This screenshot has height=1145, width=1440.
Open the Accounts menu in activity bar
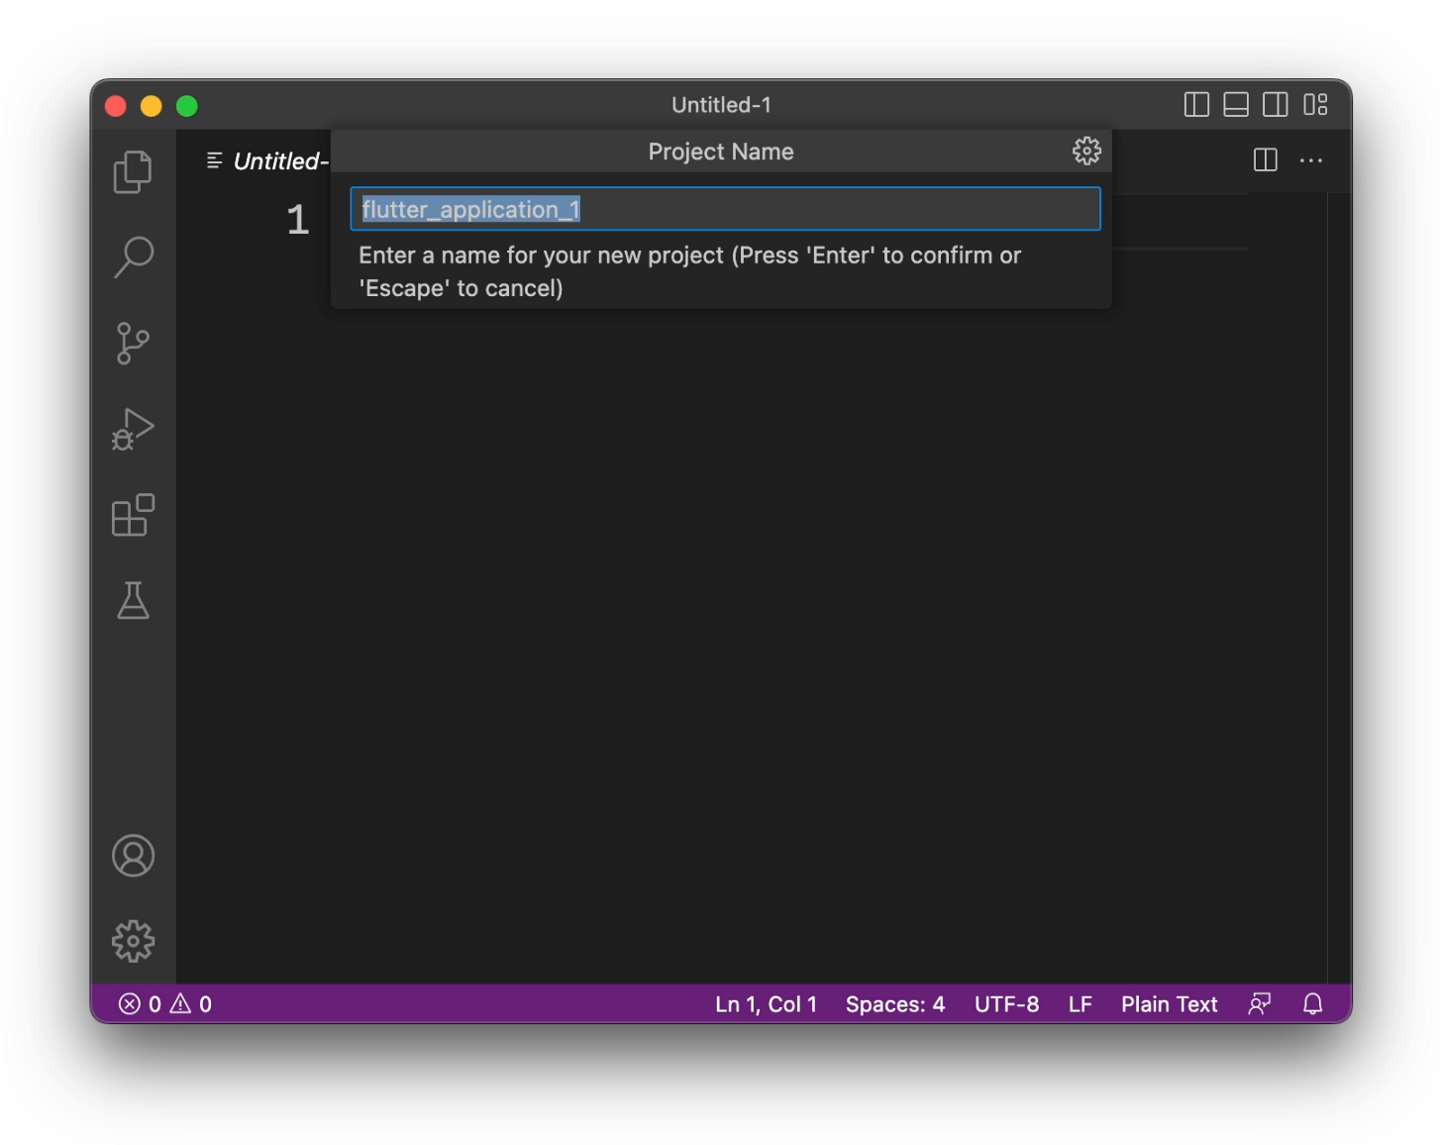133,856
